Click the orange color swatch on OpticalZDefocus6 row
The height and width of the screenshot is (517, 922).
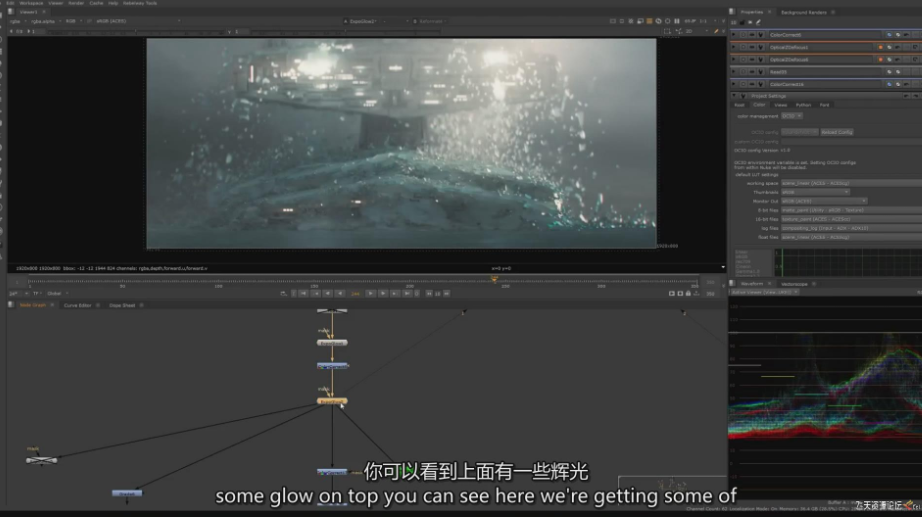click(880, 59)
